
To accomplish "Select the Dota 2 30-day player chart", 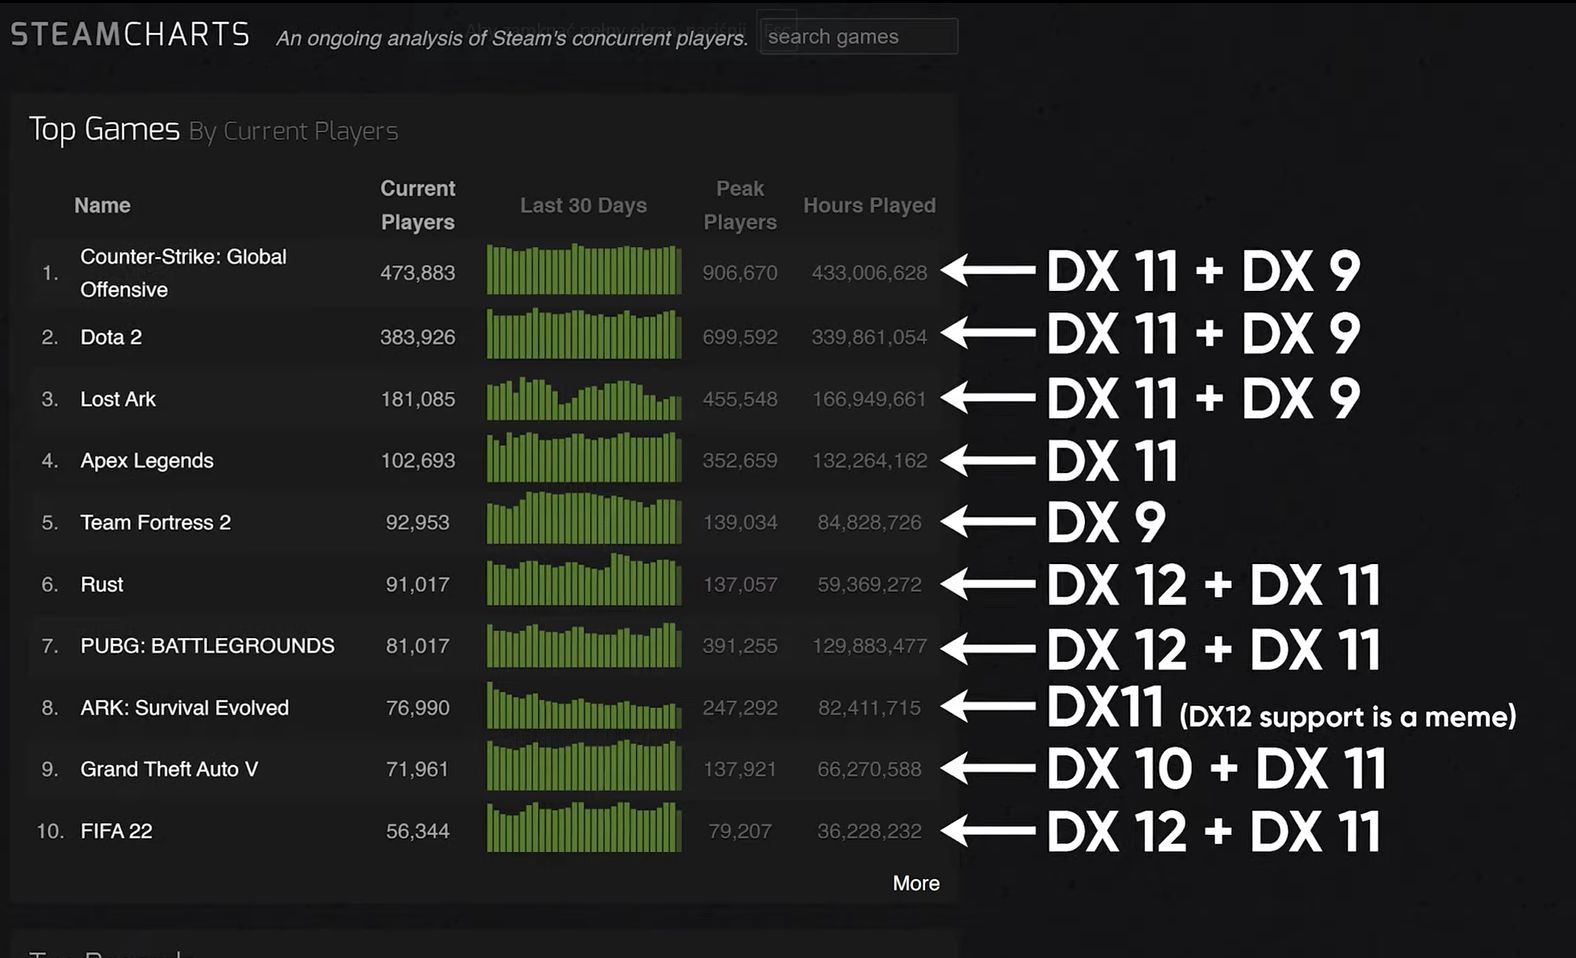I will [x=584, y=333].
